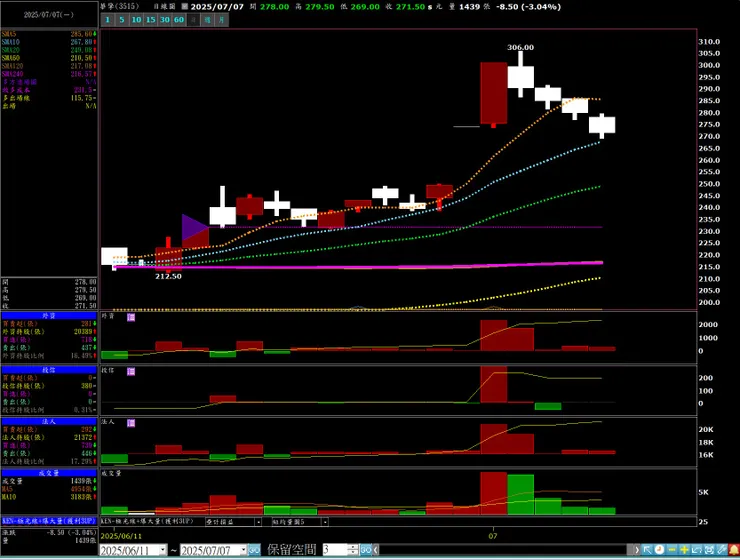
Task: Click the SMA240 row in the legend
Action: [x=49, y=74]
